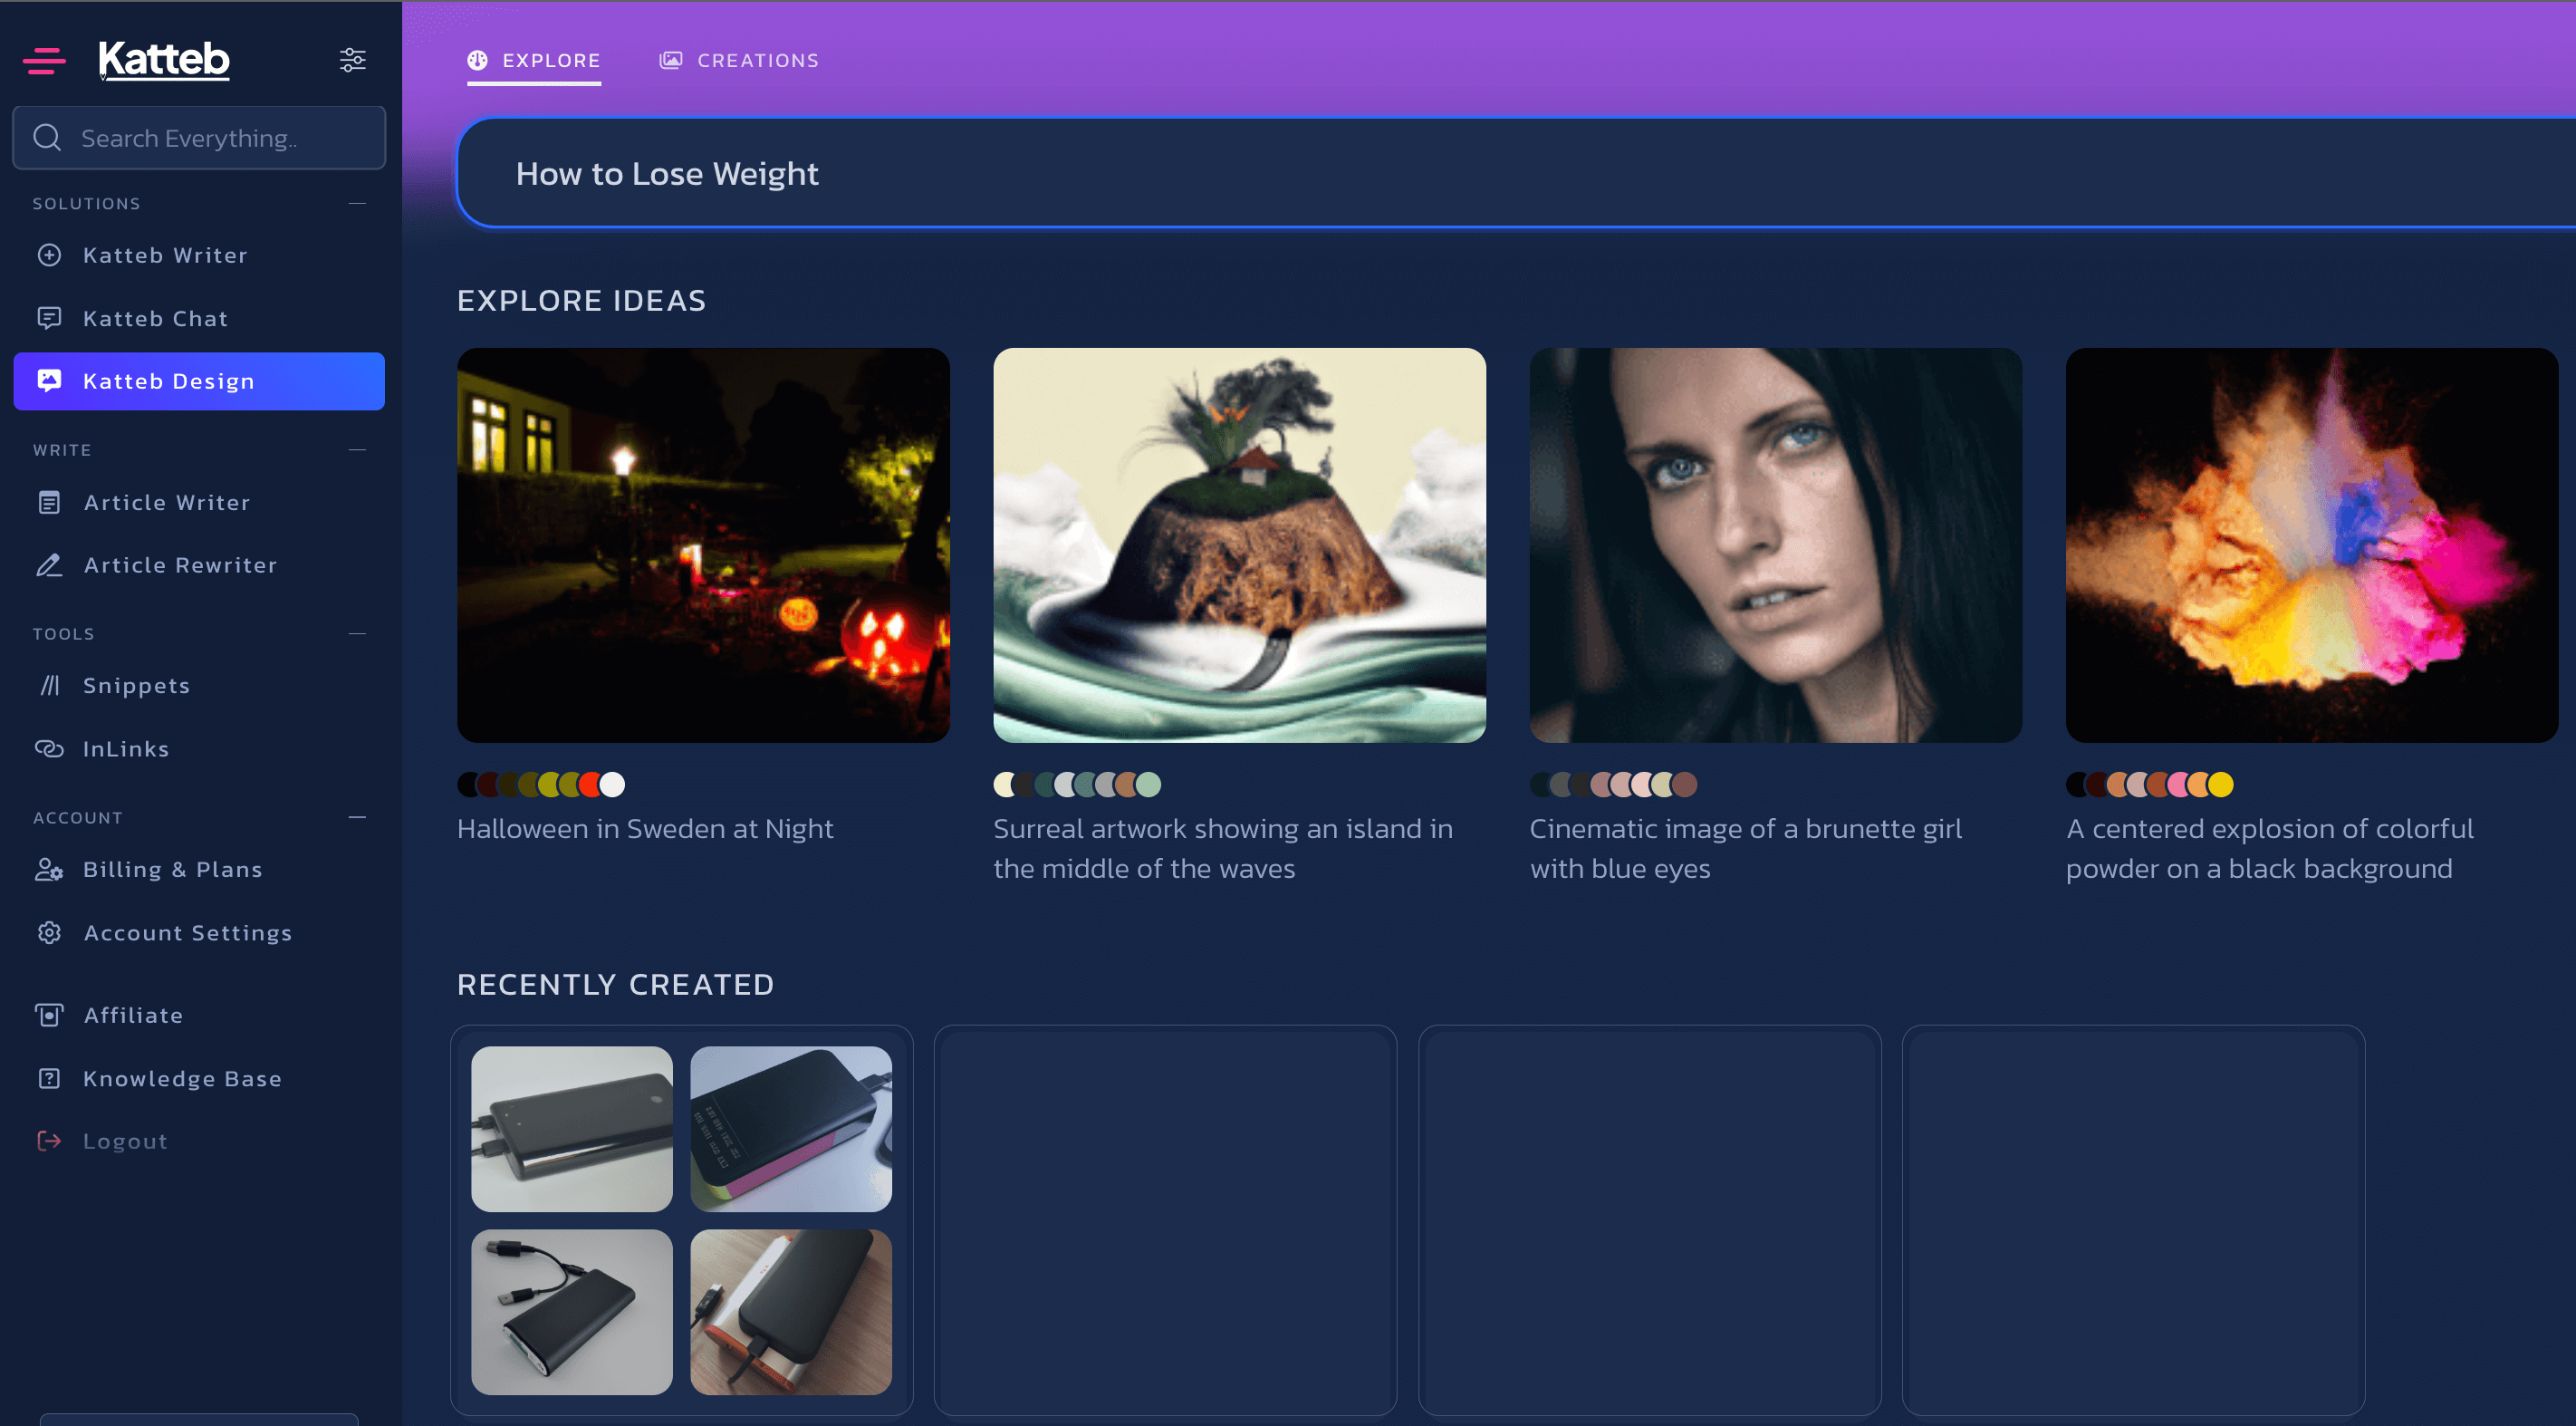Click the How to Lose Weight prompt field
Viewport: 2576px width, 1426px height.
[x=1516, y=173]
